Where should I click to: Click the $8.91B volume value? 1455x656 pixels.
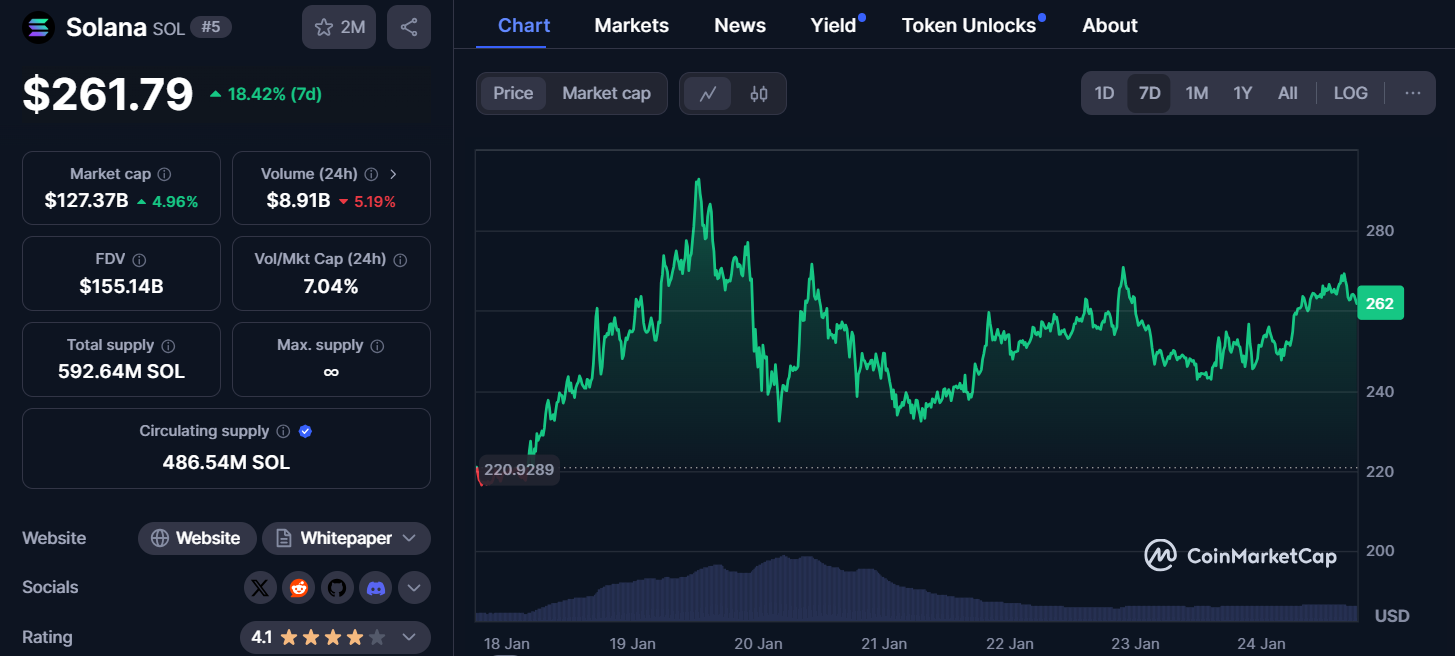(298, 201)
